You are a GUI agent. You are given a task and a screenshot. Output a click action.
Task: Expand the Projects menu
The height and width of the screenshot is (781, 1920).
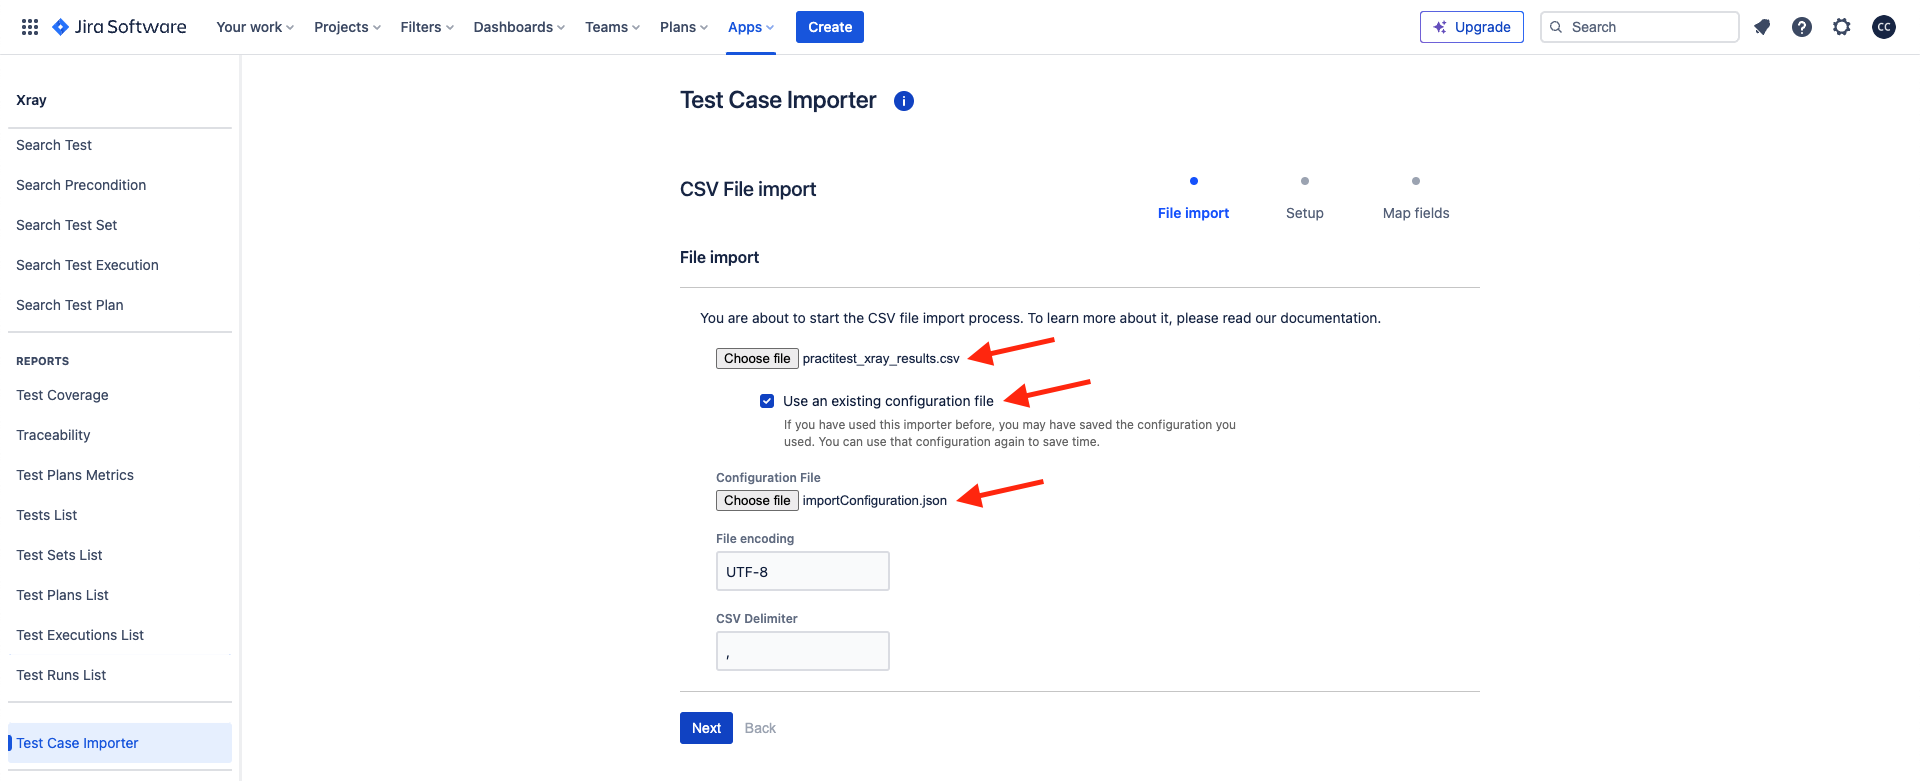tap(347, 27)
